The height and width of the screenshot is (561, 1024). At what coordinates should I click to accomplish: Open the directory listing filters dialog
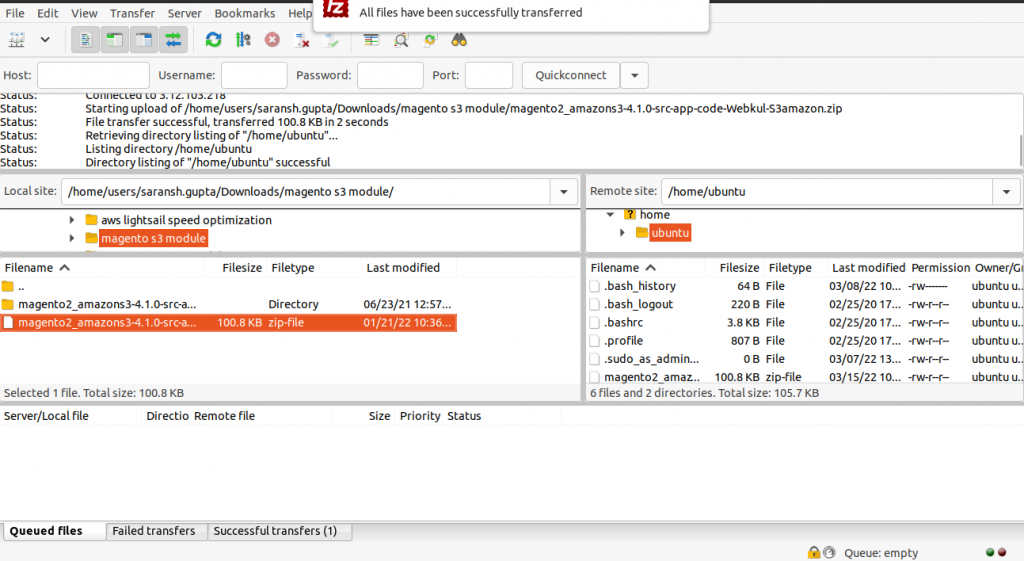372,40
